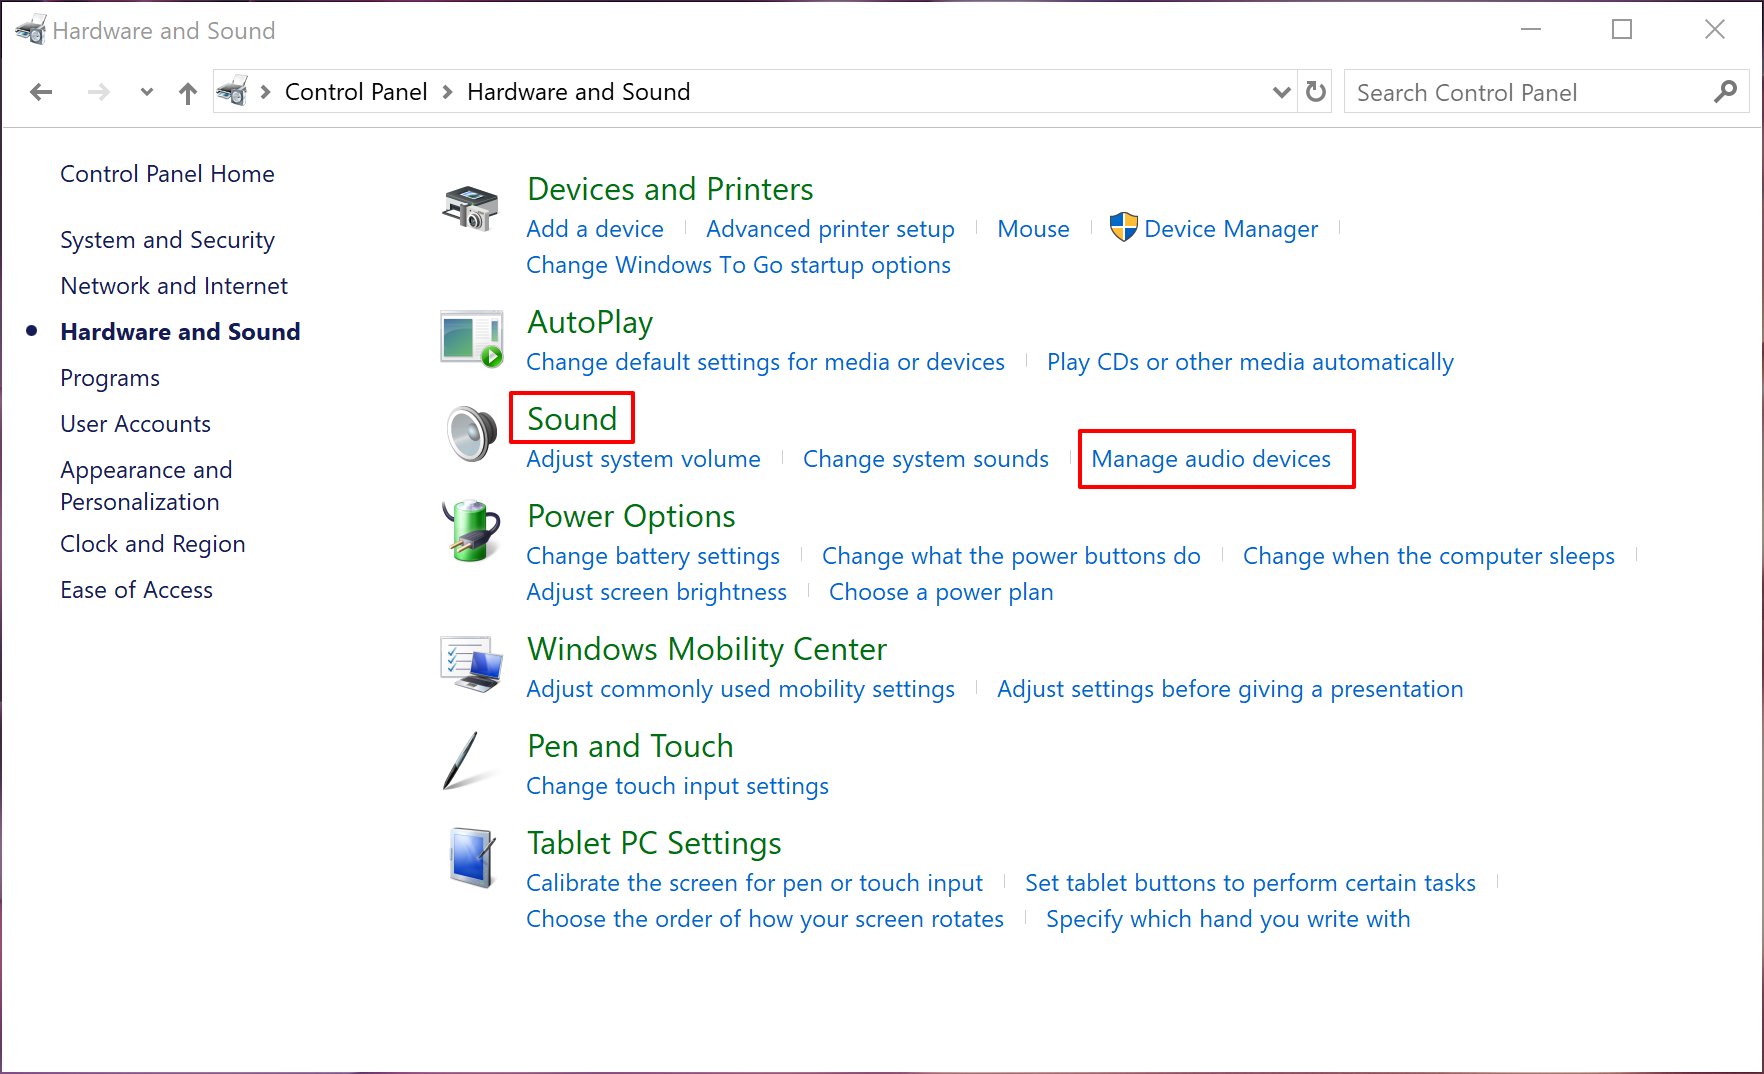Click the Control Panel breadcrumb
Viewport: 1764px width, 1074px height.
(356, 92)
